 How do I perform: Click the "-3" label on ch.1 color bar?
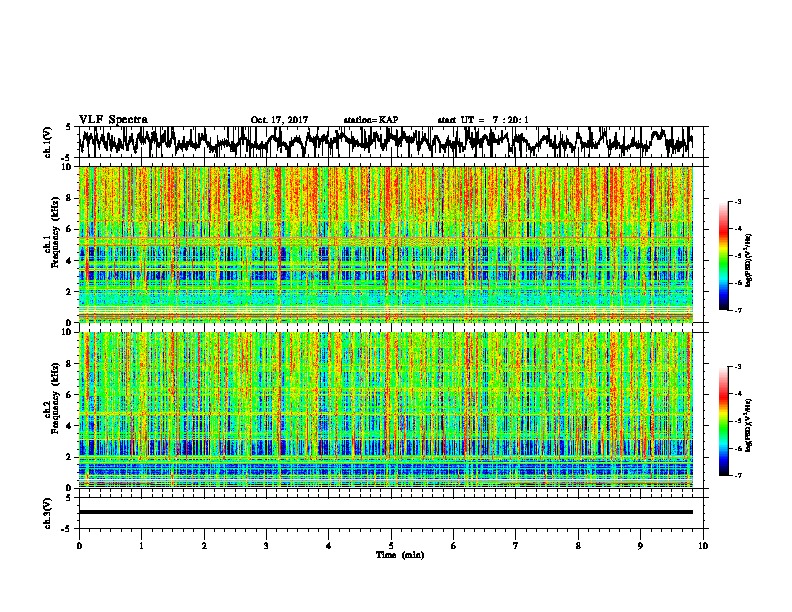coord(738,201)
